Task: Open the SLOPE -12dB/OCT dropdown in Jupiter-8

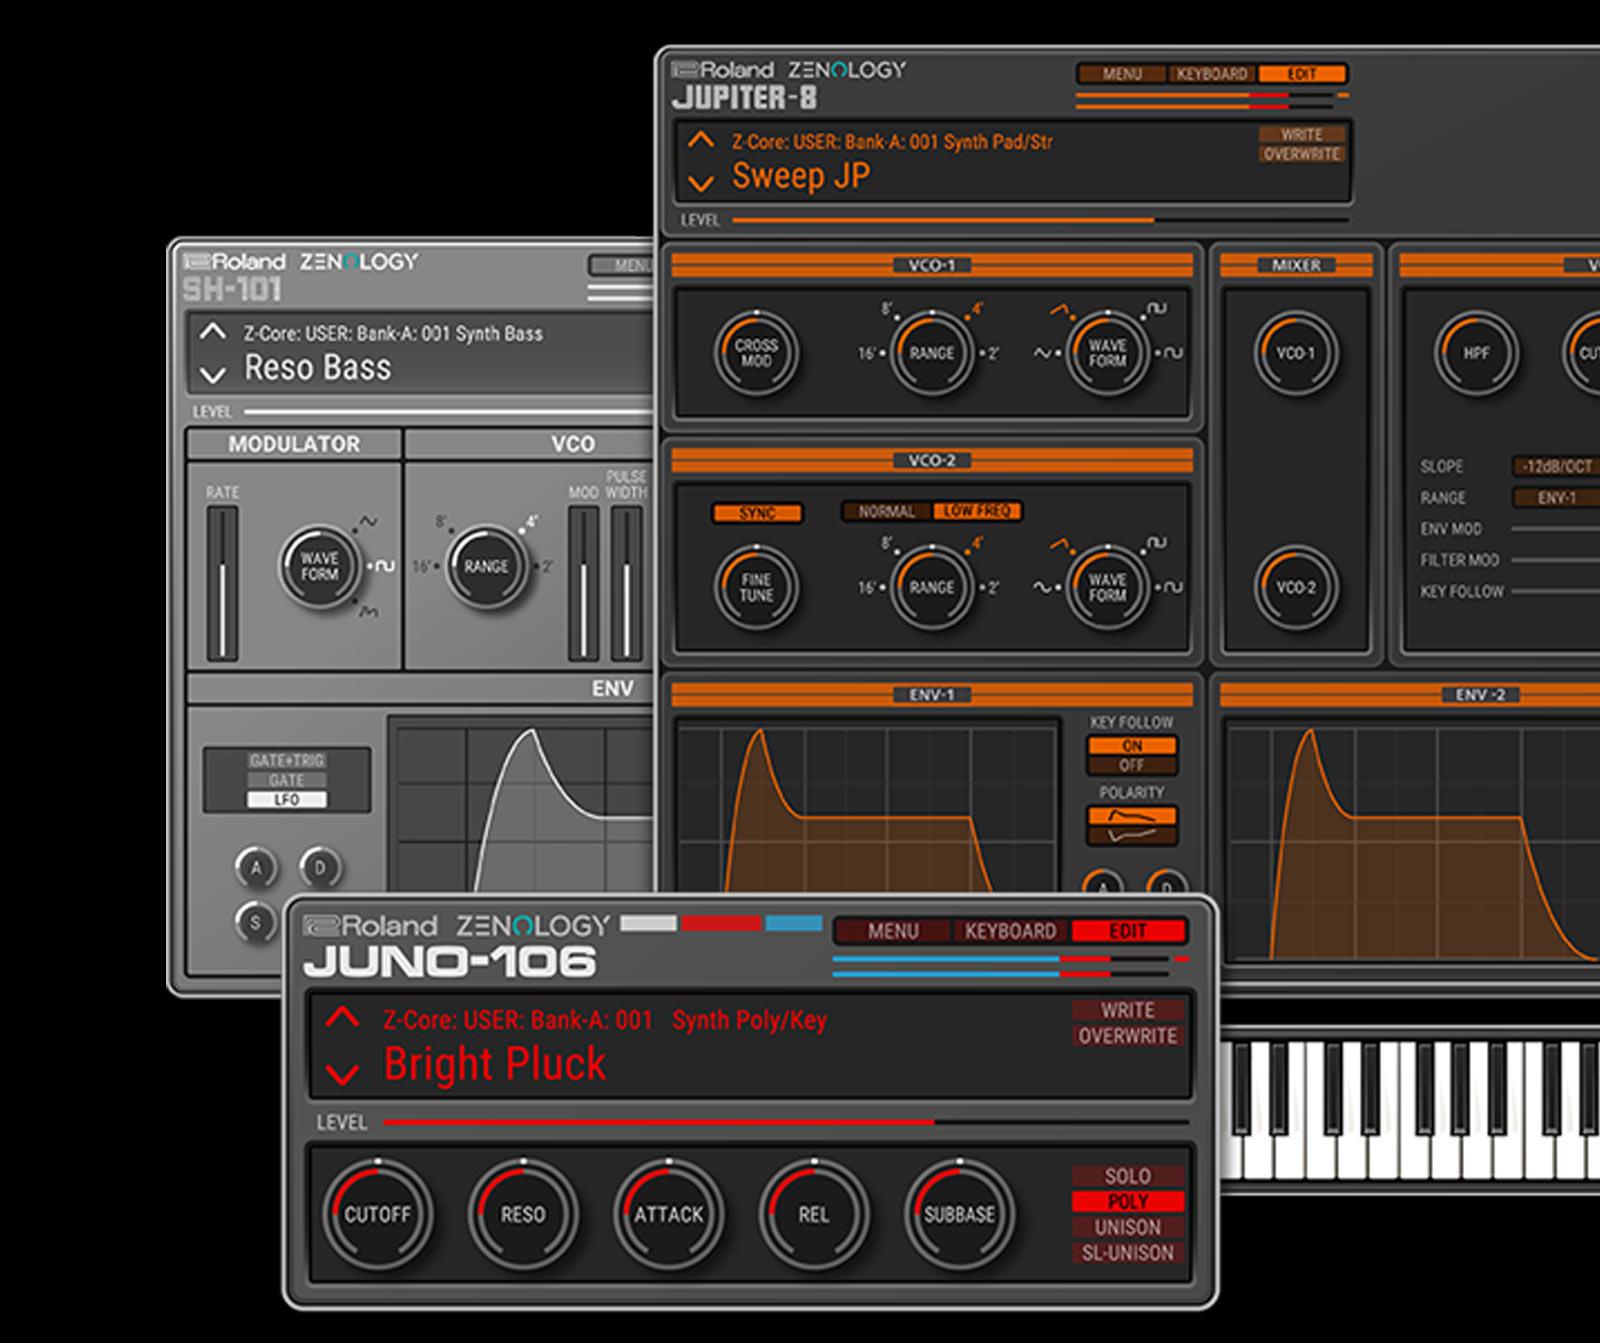Action: (1557, 466)
